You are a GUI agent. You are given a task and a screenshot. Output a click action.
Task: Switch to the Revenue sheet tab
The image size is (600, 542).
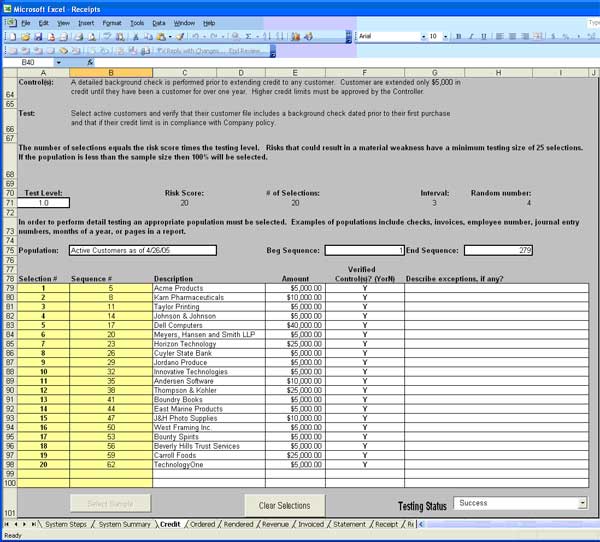pyautogui.click(x=275, y=524)
